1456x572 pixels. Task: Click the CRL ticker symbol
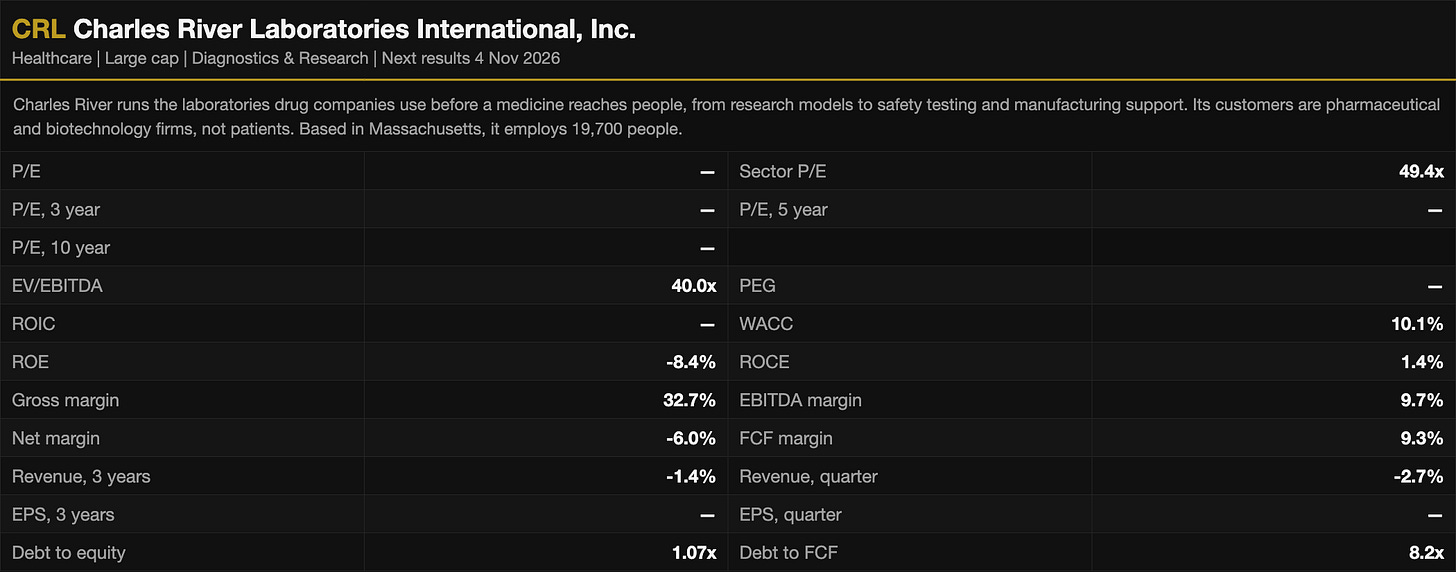(x=38, y=29)
